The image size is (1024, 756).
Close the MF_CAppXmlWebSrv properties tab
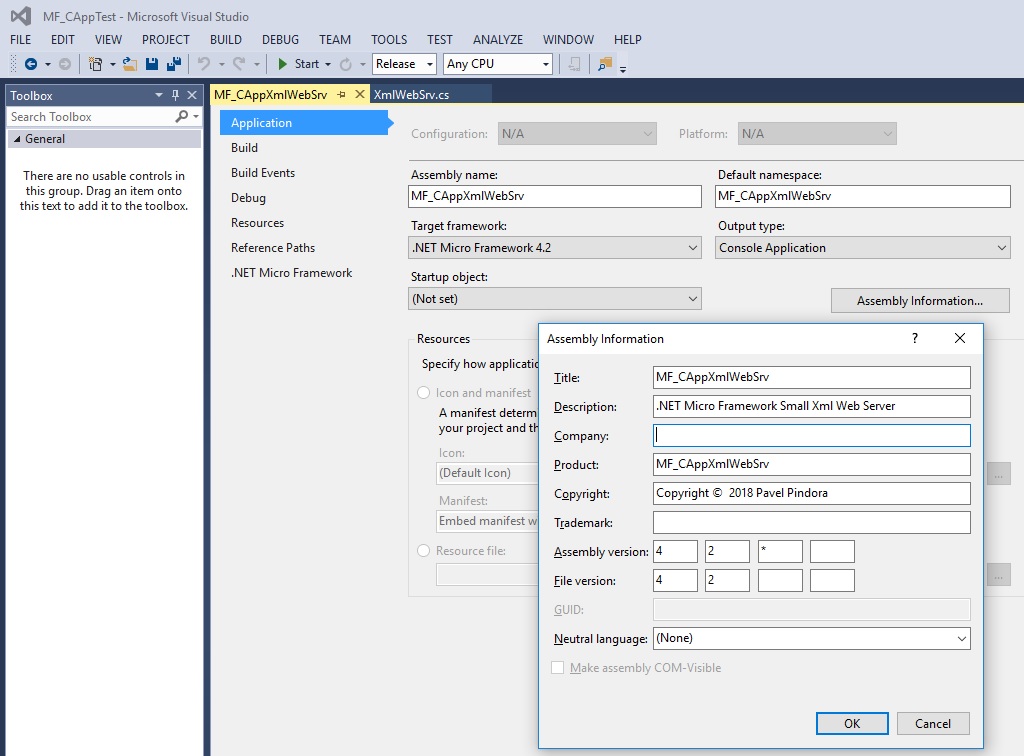click(x=360, y=94)
